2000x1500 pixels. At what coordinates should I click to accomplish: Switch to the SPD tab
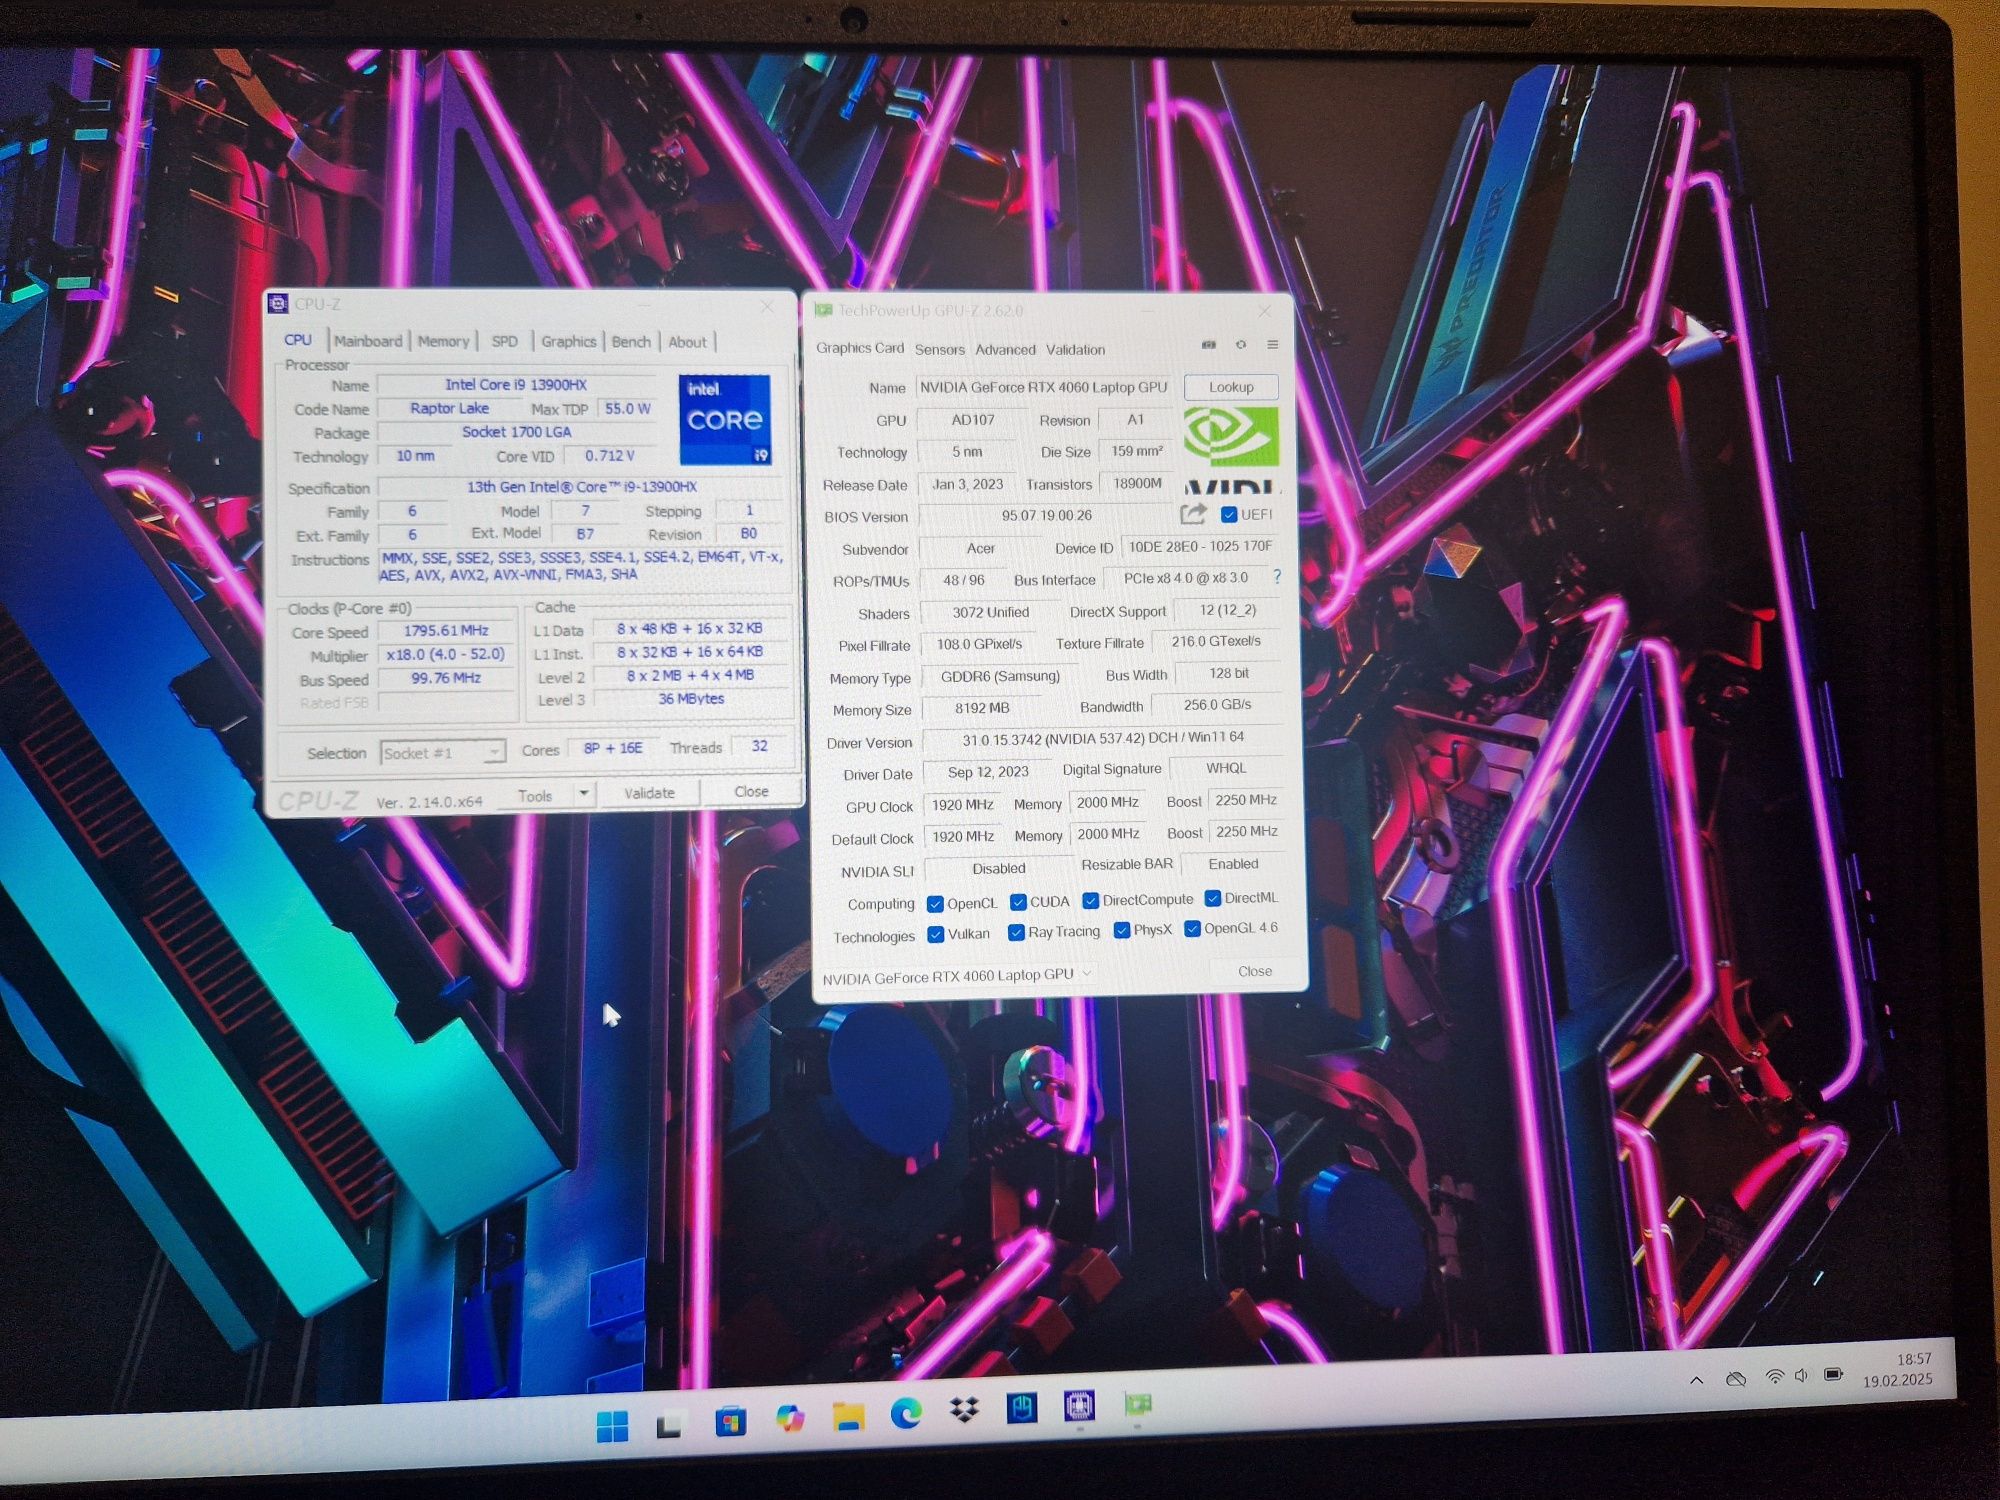504,341
